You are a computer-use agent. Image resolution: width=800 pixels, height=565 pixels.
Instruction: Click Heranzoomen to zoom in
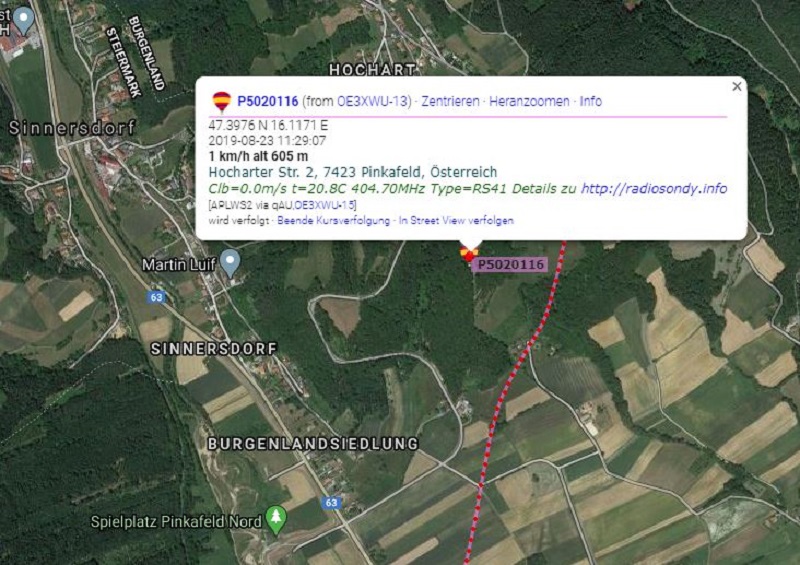point(529,101)
